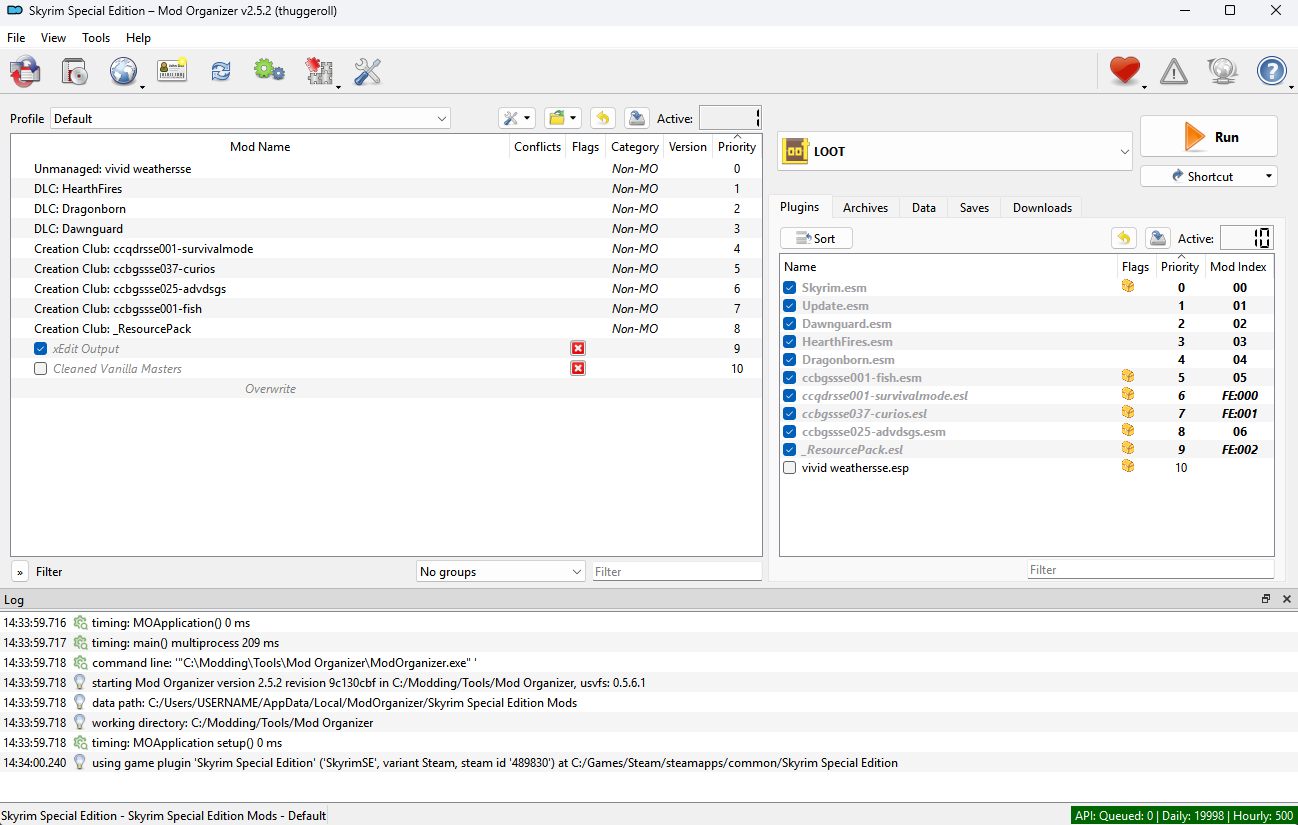Click the plugin list Filter input field
This screenshot has height=825, width=1298.
coord(1150,569)
